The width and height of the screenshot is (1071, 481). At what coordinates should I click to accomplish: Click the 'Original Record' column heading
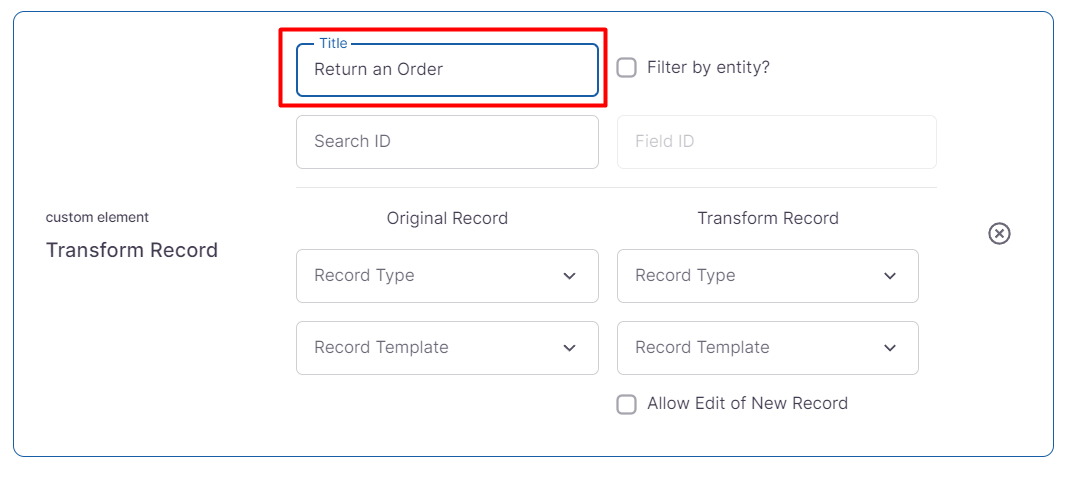pyautogui.click(x=447, y=218)
